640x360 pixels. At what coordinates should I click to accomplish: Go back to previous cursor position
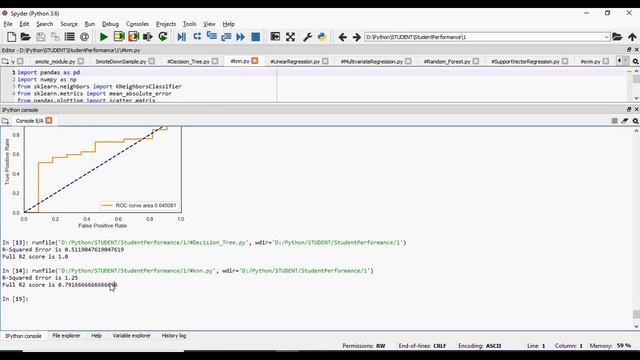pyautogui.click(x=342, y=37)
